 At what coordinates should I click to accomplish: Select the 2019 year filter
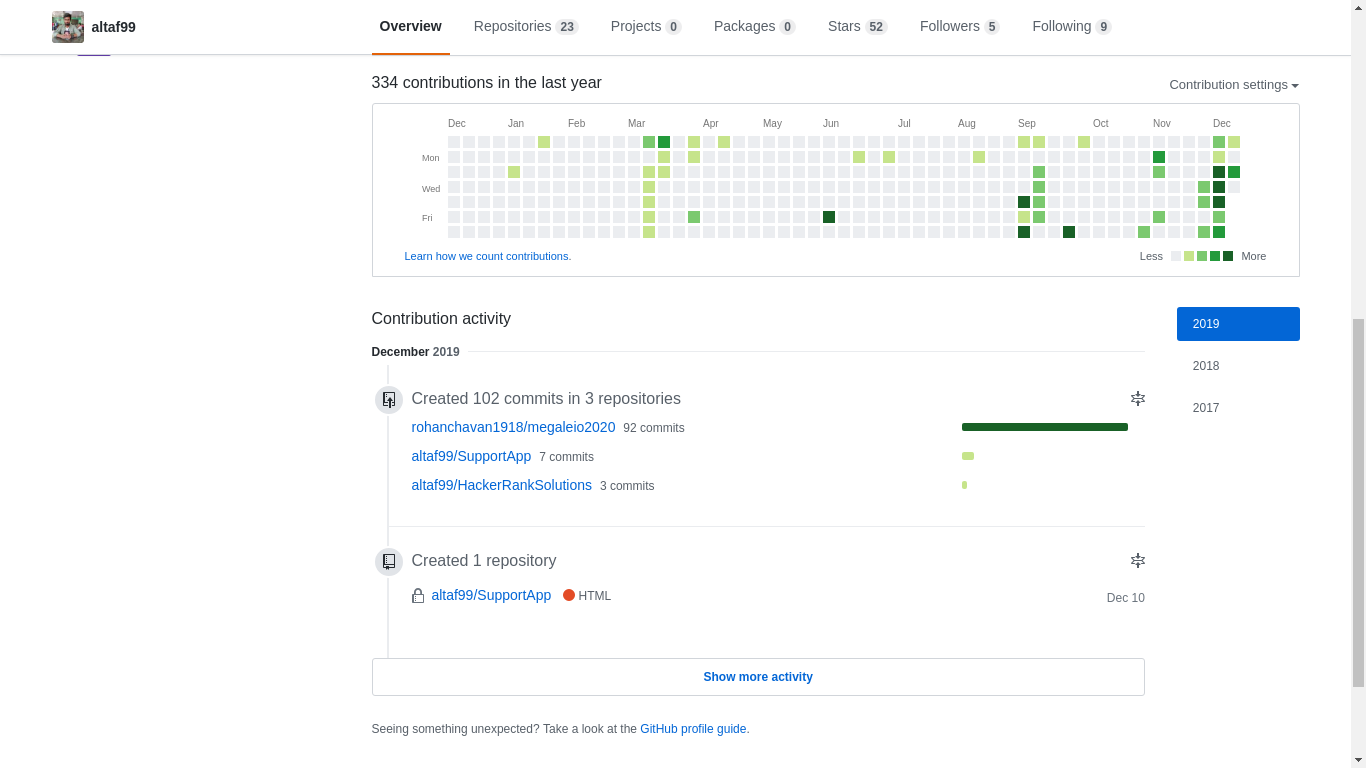coord(1238,324)
